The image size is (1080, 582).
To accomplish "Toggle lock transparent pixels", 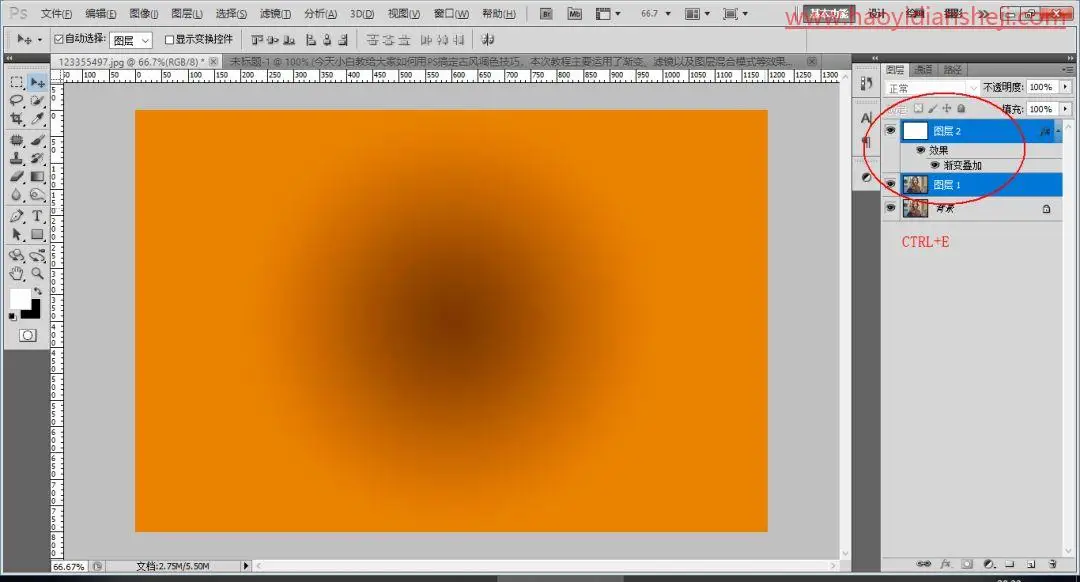I will (918, 108).
